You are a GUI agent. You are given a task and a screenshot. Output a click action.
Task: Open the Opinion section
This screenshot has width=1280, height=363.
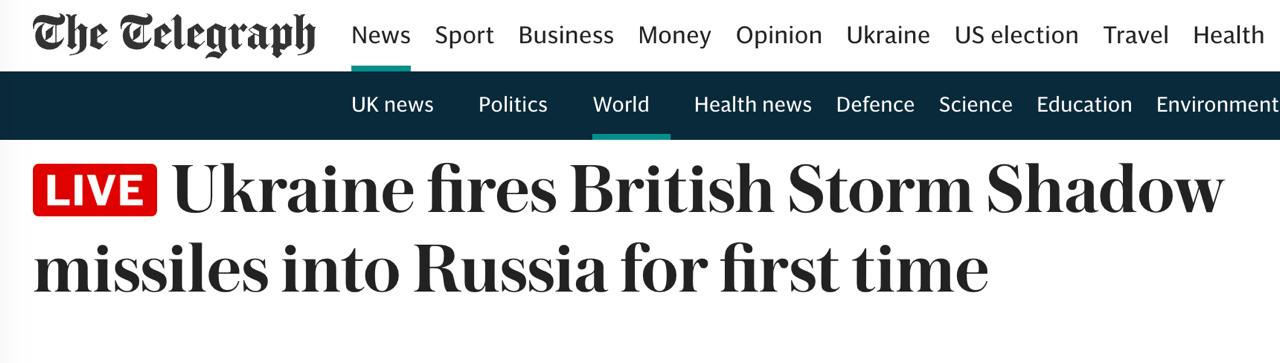click(779, 36)
